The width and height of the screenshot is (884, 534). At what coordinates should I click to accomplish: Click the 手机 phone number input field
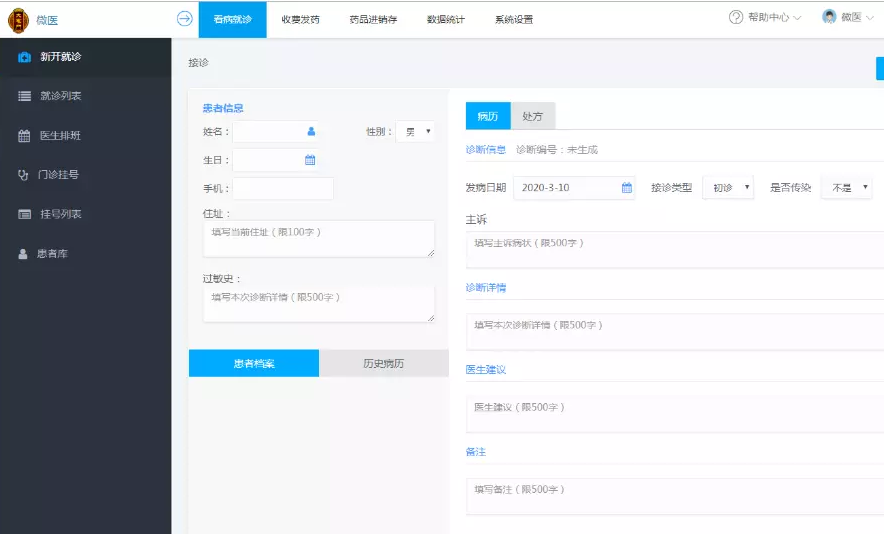coord(283,189)
